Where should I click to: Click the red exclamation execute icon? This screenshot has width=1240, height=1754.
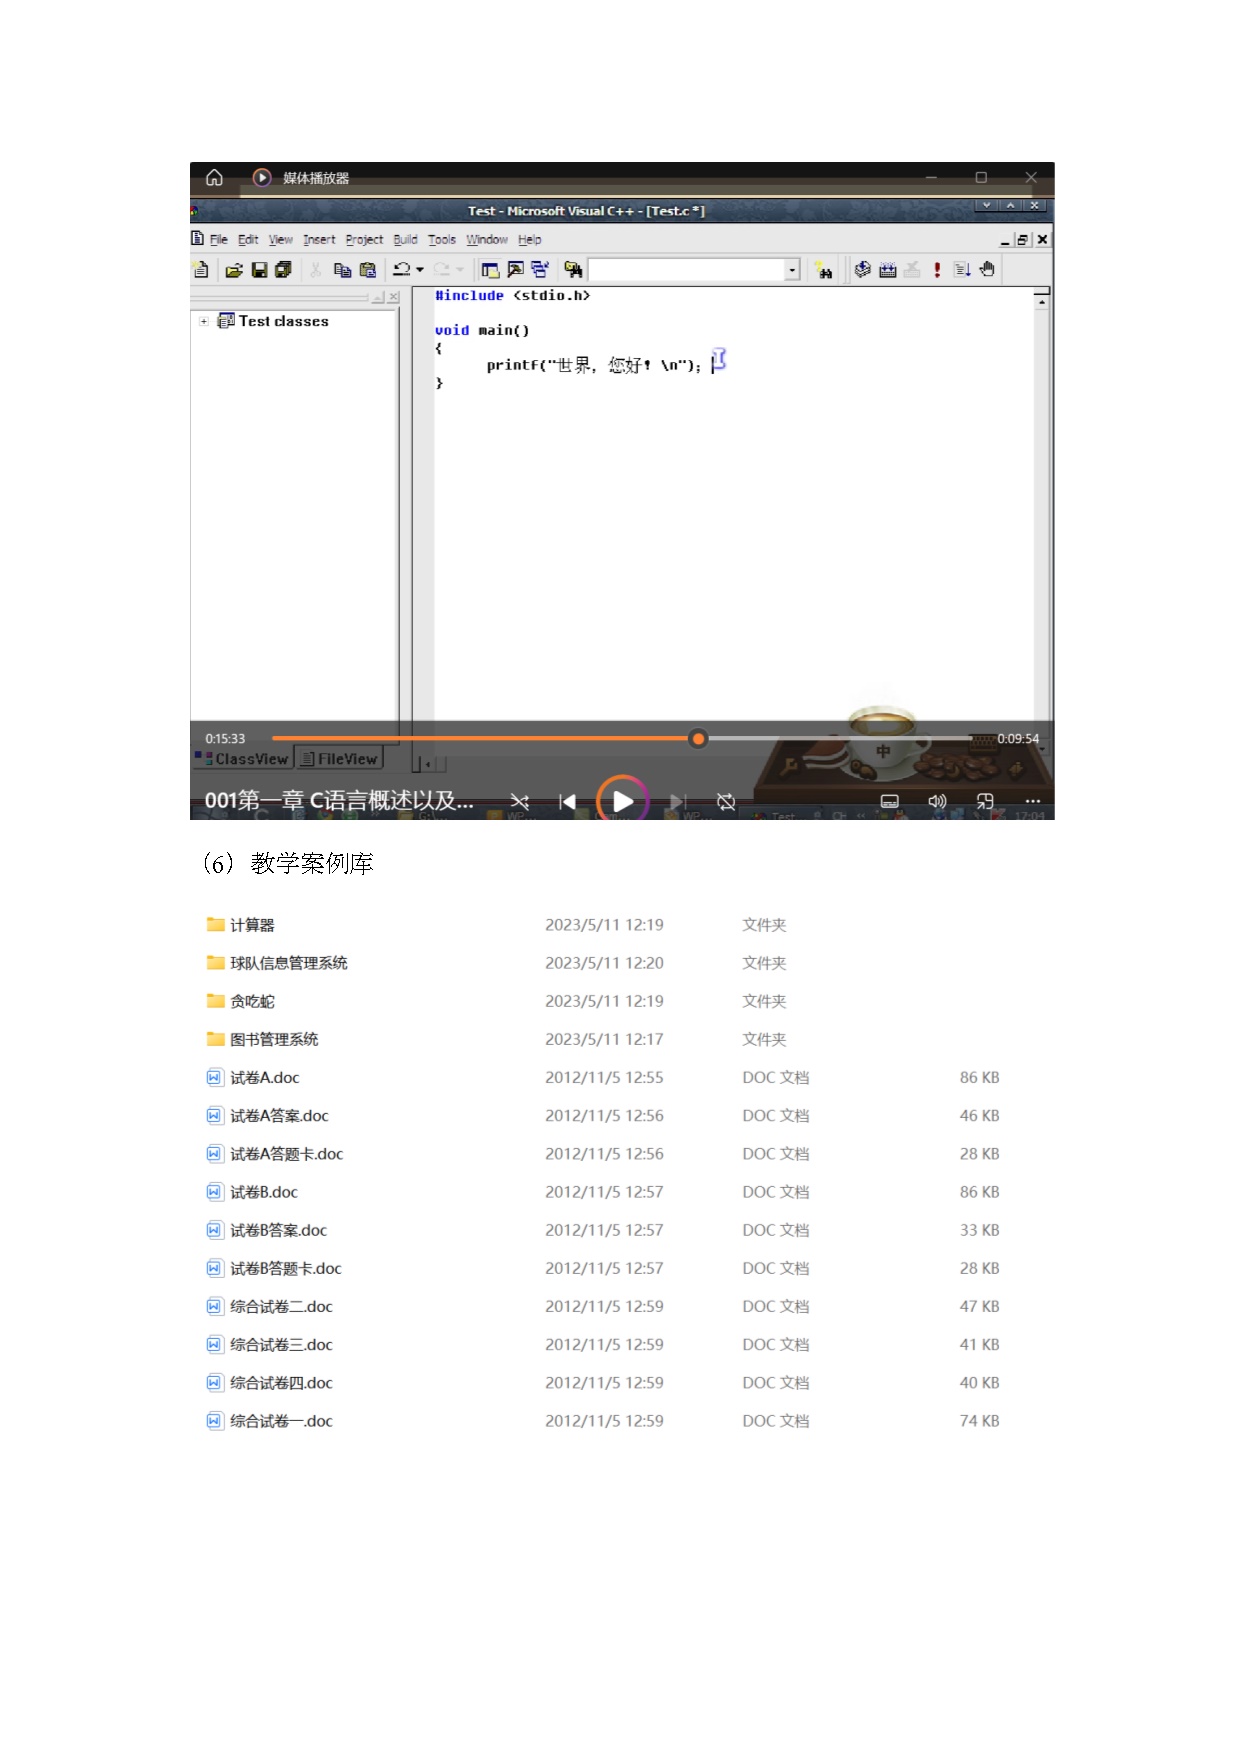coord(937,270)
